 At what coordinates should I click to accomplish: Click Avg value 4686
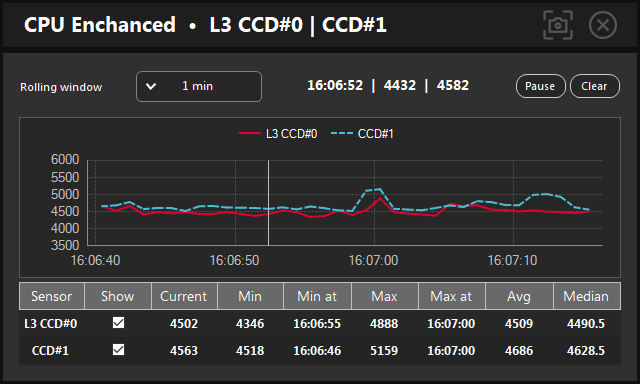pyautogui.click(x=519, y=351)
